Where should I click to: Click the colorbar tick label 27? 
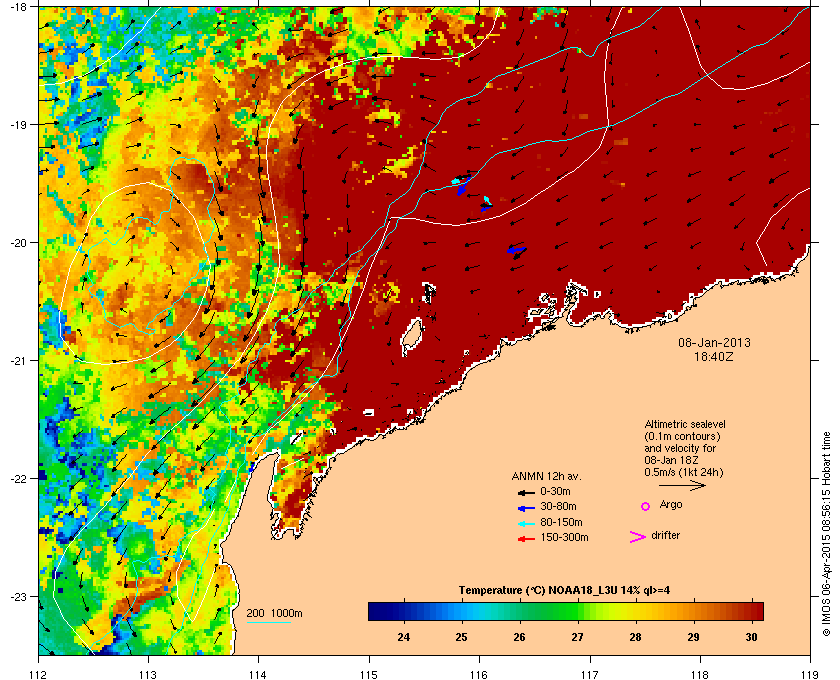[x=577, y=637]
